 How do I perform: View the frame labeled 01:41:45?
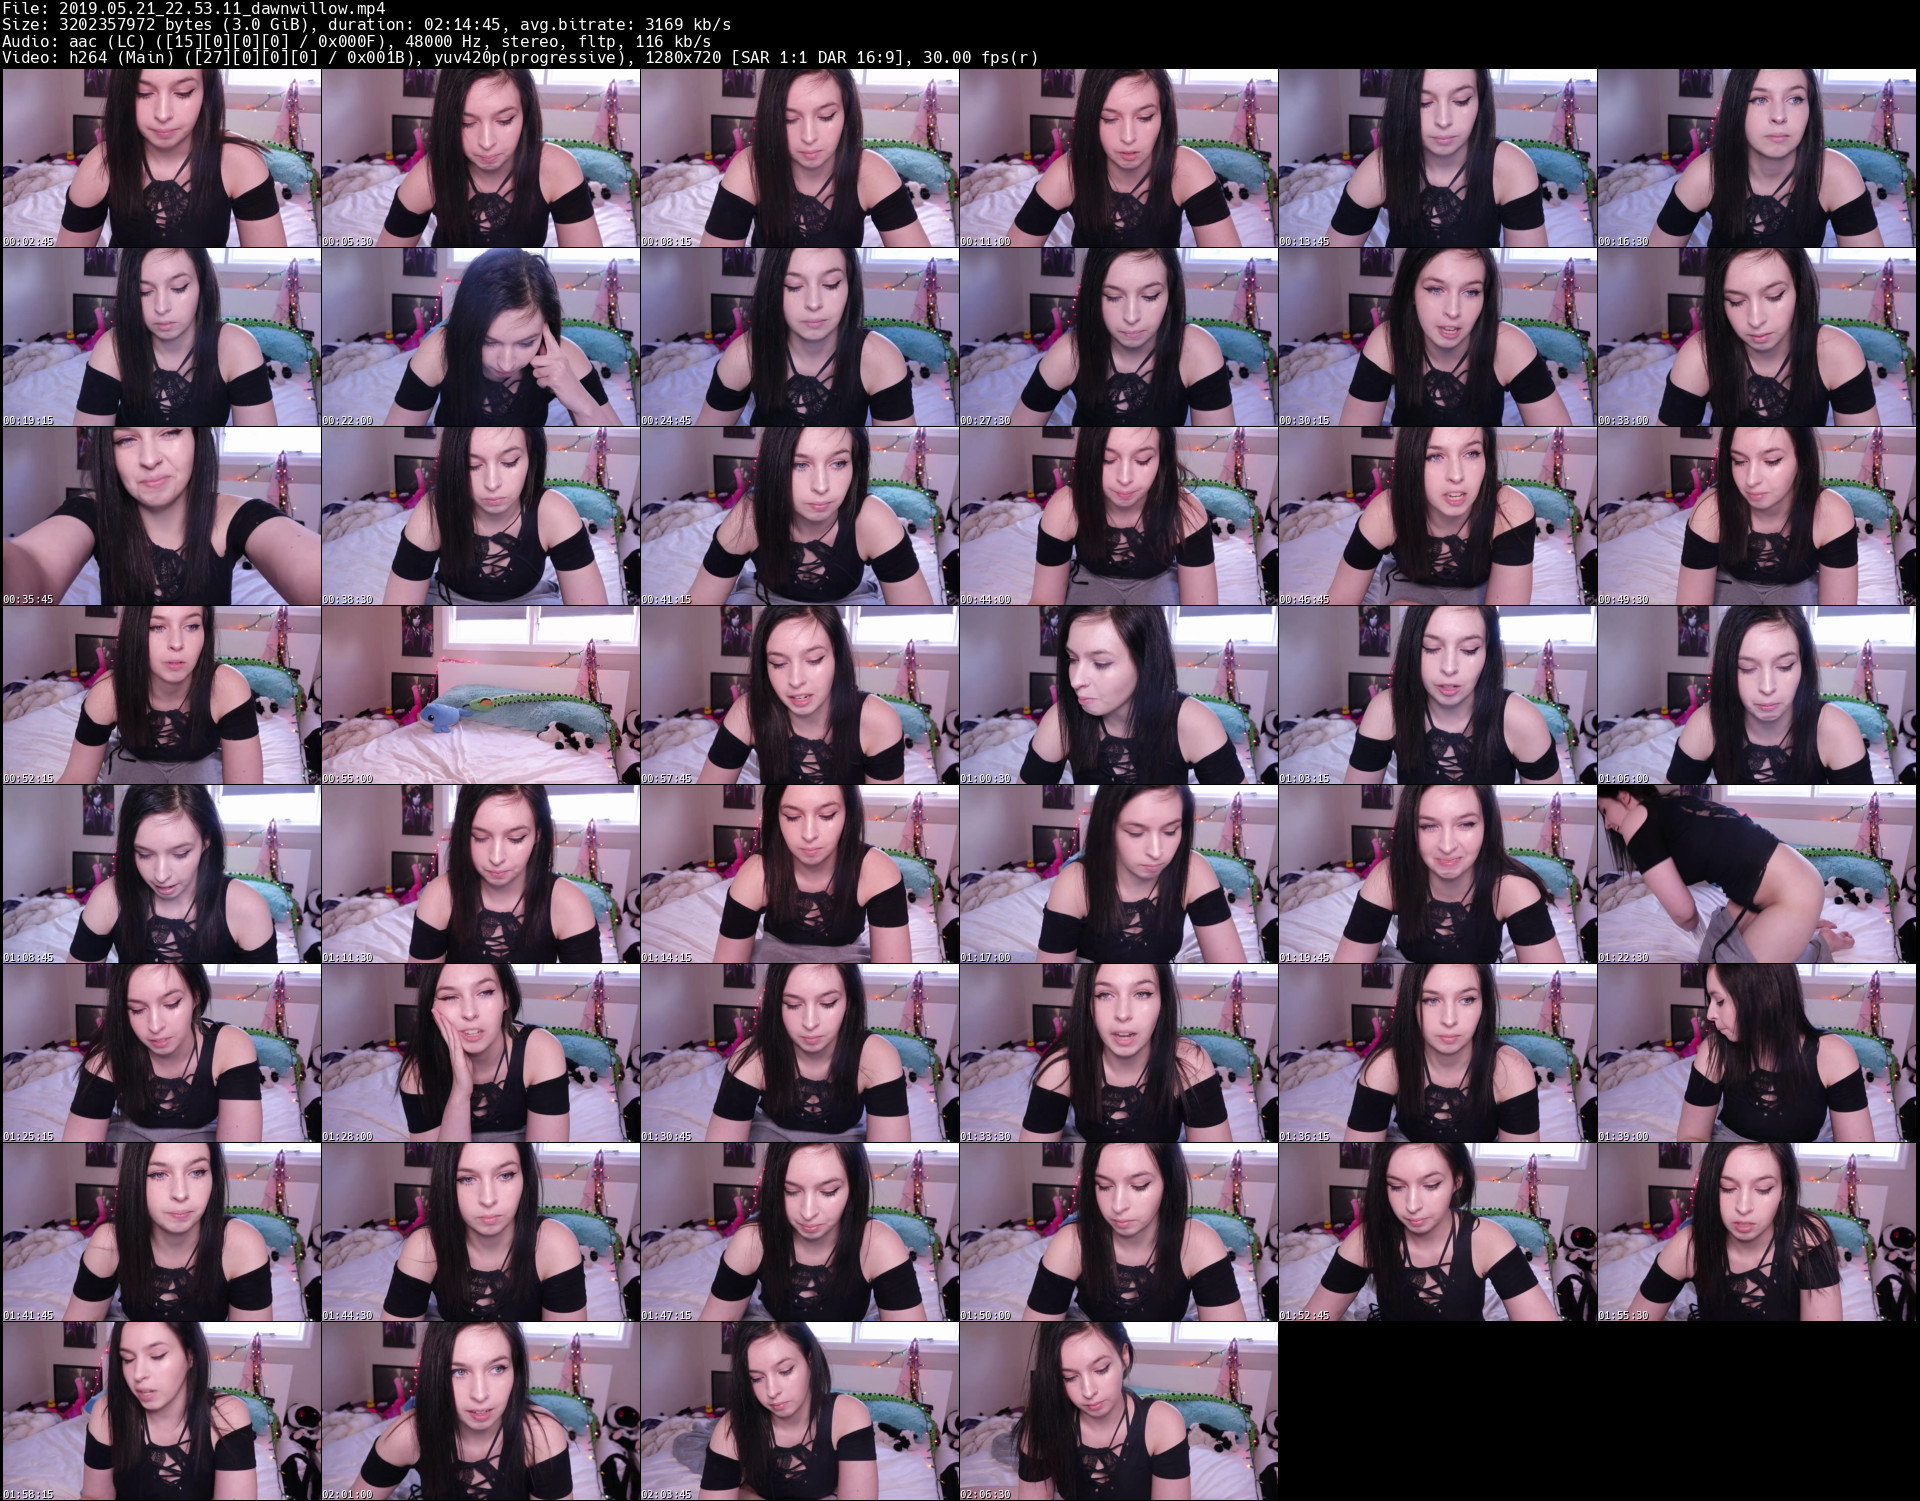point(161,1232)
